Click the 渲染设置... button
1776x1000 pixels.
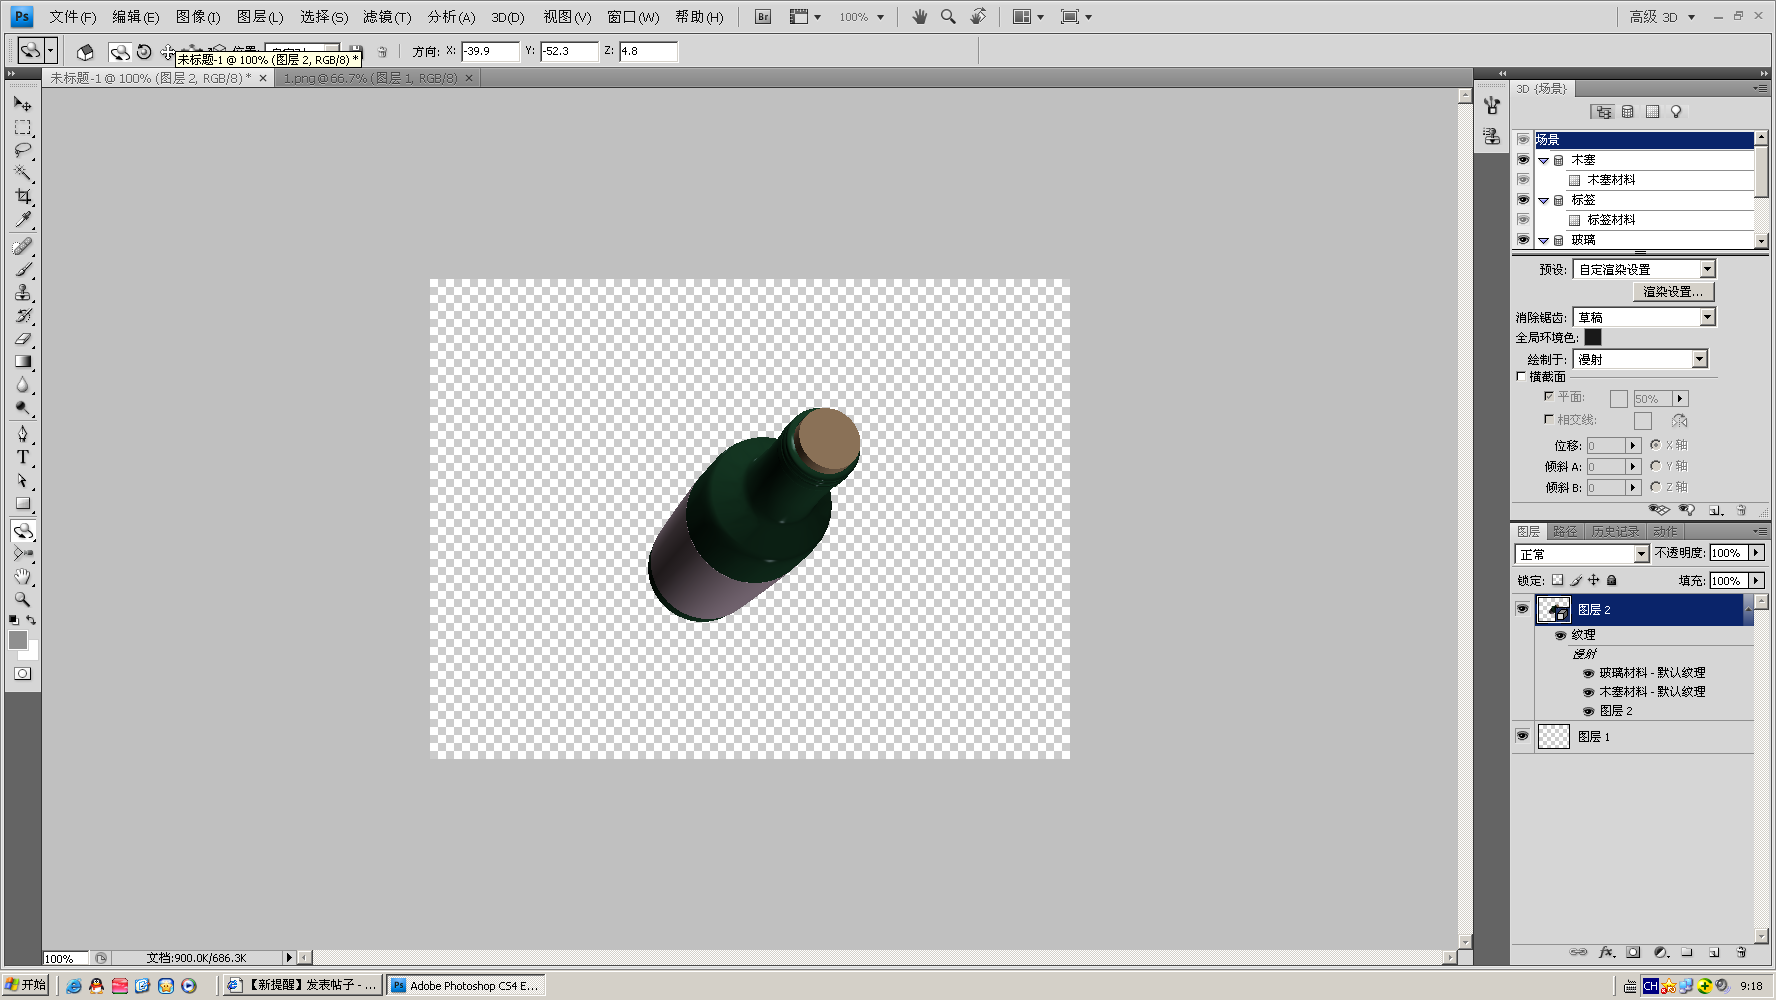tap(1673, 292)
